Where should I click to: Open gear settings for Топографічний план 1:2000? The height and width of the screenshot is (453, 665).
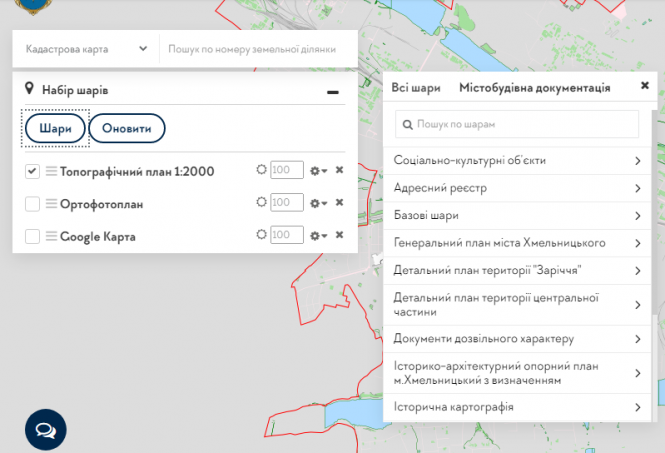pyautogui.click(x=319, y=171)
